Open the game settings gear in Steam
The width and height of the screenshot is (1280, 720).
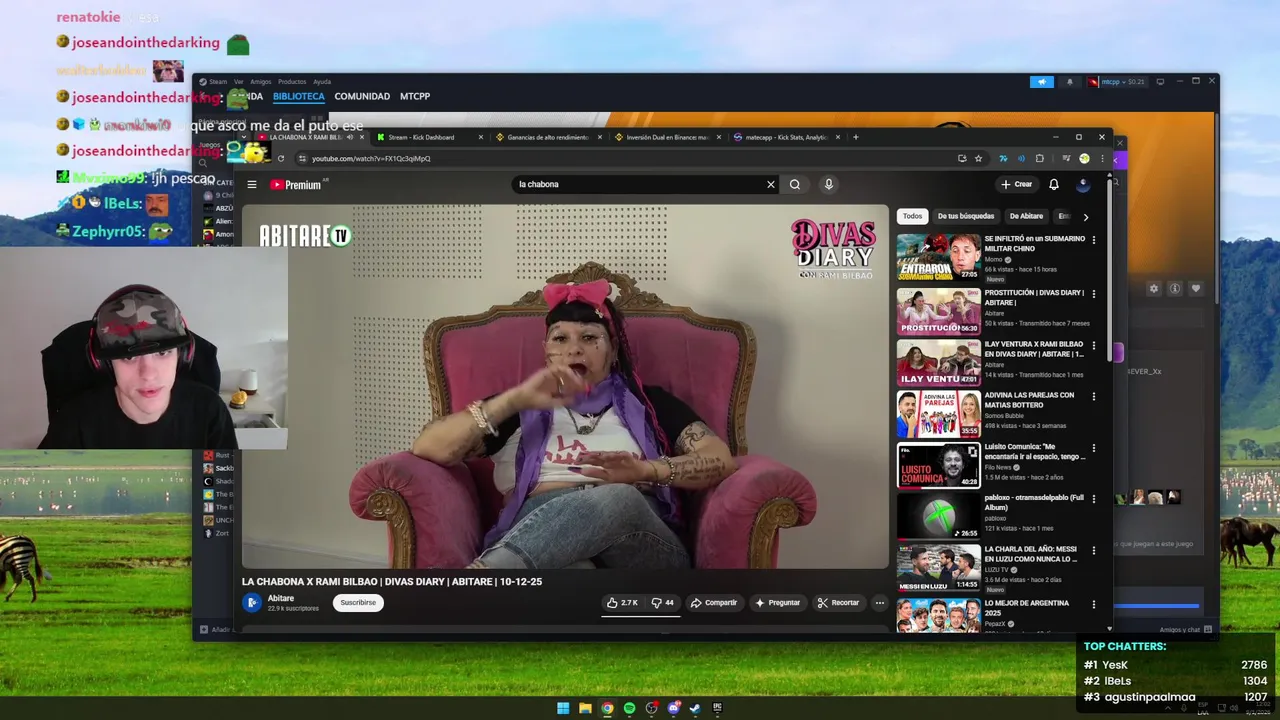point(1153,288)
